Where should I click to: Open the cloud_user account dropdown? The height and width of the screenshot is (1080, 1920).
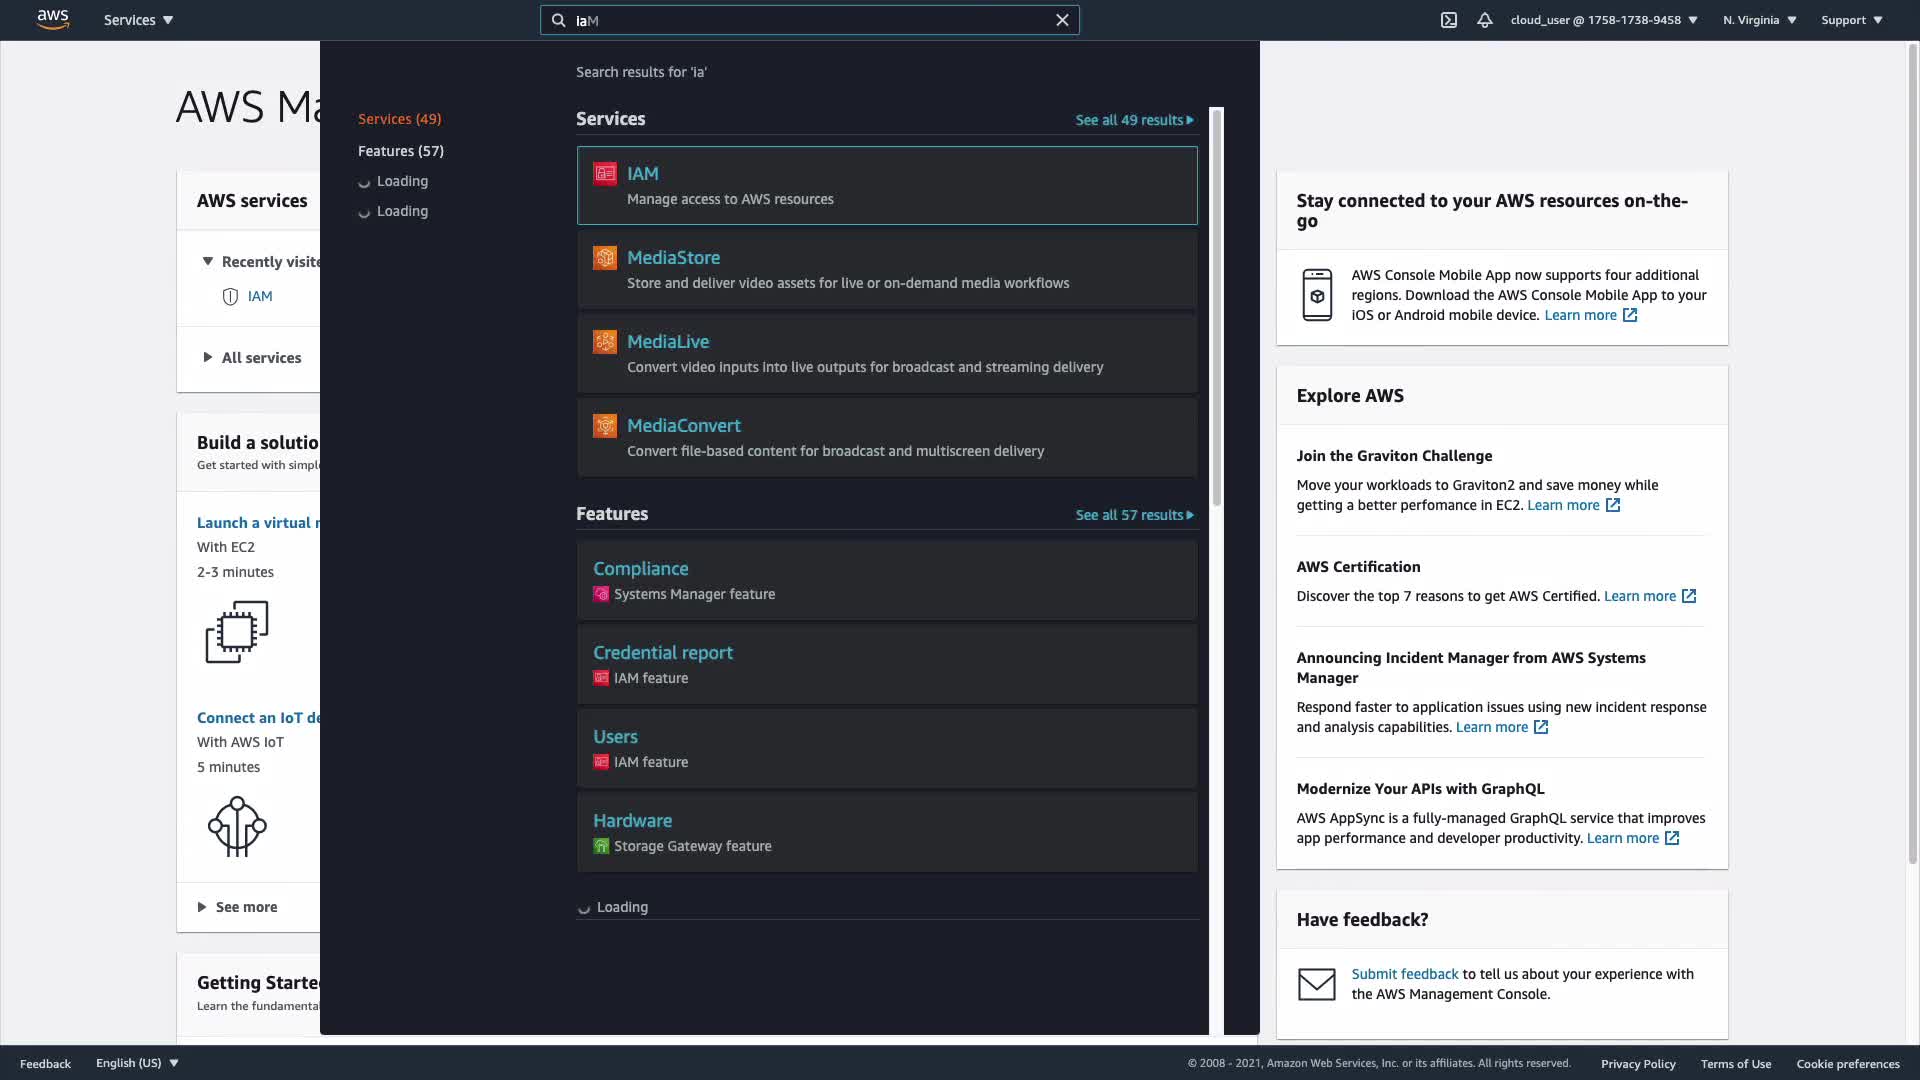(1603, 20)
